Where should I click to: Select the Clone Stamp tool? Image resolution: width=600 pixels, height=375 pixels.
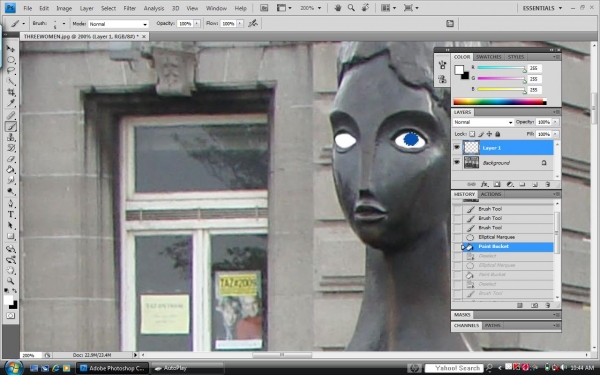[x=11, y=137]
